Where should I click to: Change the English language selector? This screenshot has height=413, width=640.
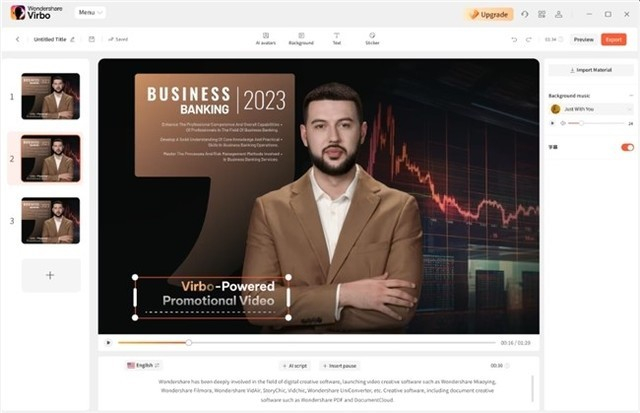point(143,365)
